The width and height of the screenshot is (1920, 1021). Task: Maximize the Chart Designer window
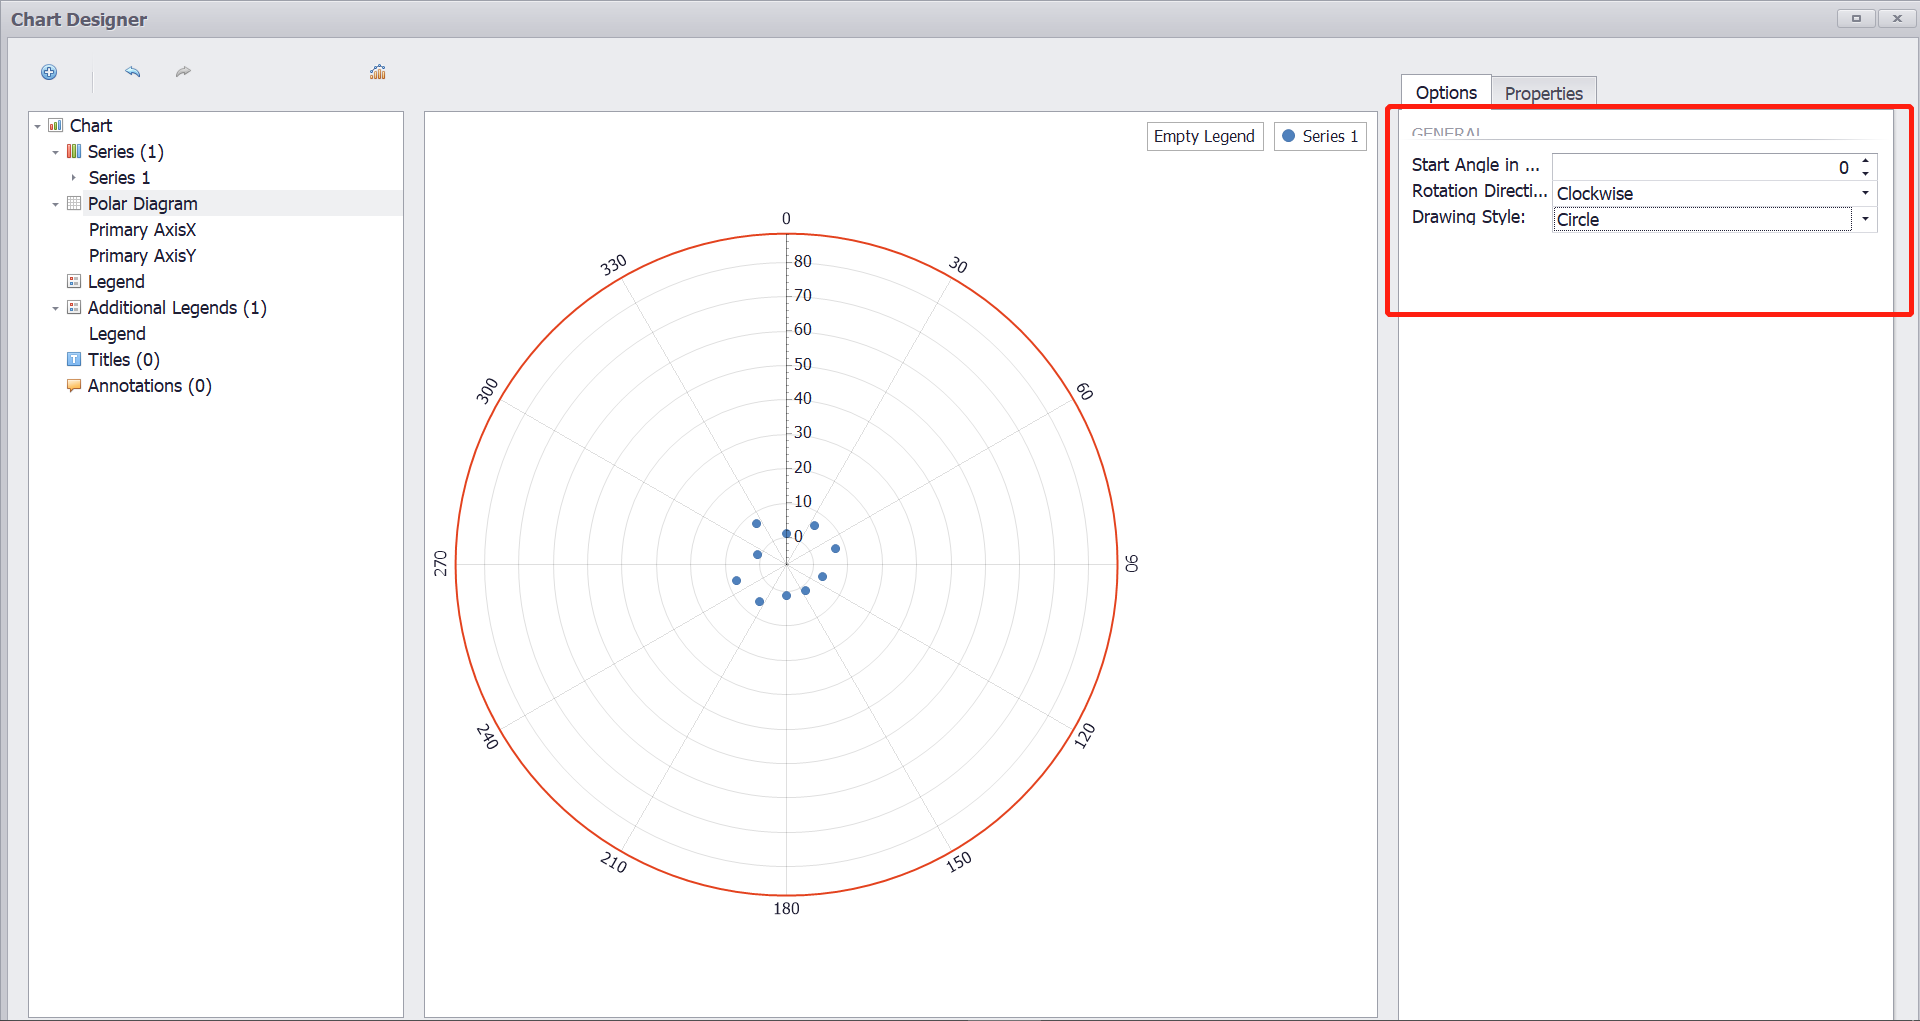tap(1856, 18)
